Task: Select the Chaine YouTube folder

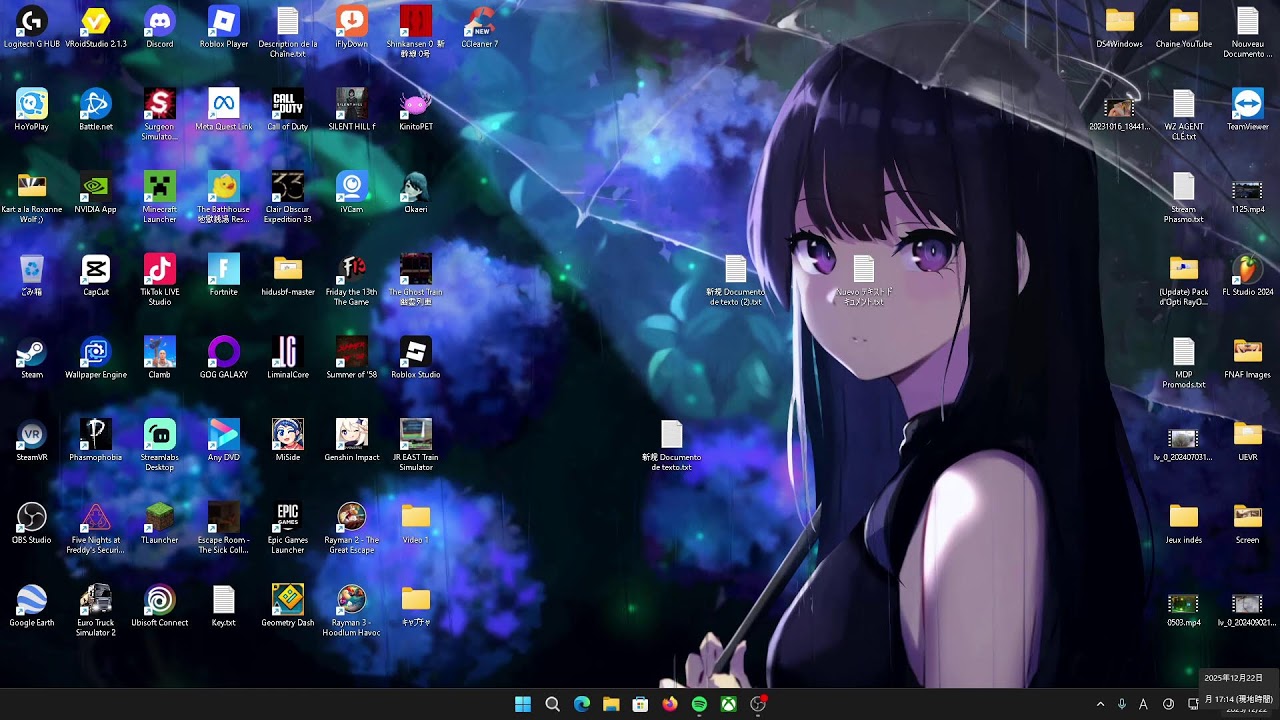Action: coord(1184,28)
